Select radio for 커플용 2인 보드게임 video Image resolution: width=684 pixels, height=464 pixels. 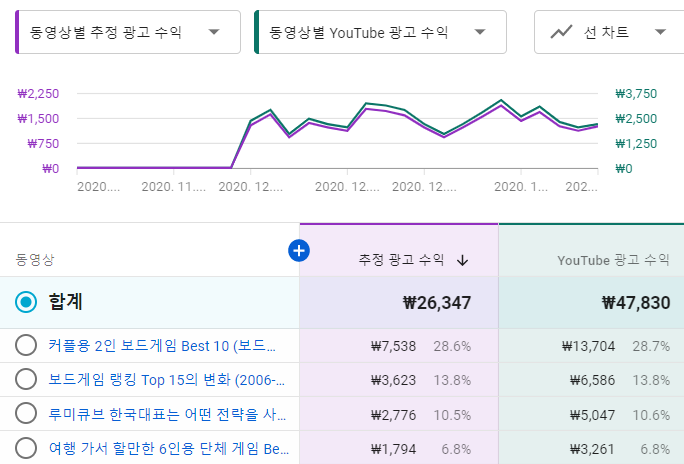pyautogui.click(x=26, y=345)
